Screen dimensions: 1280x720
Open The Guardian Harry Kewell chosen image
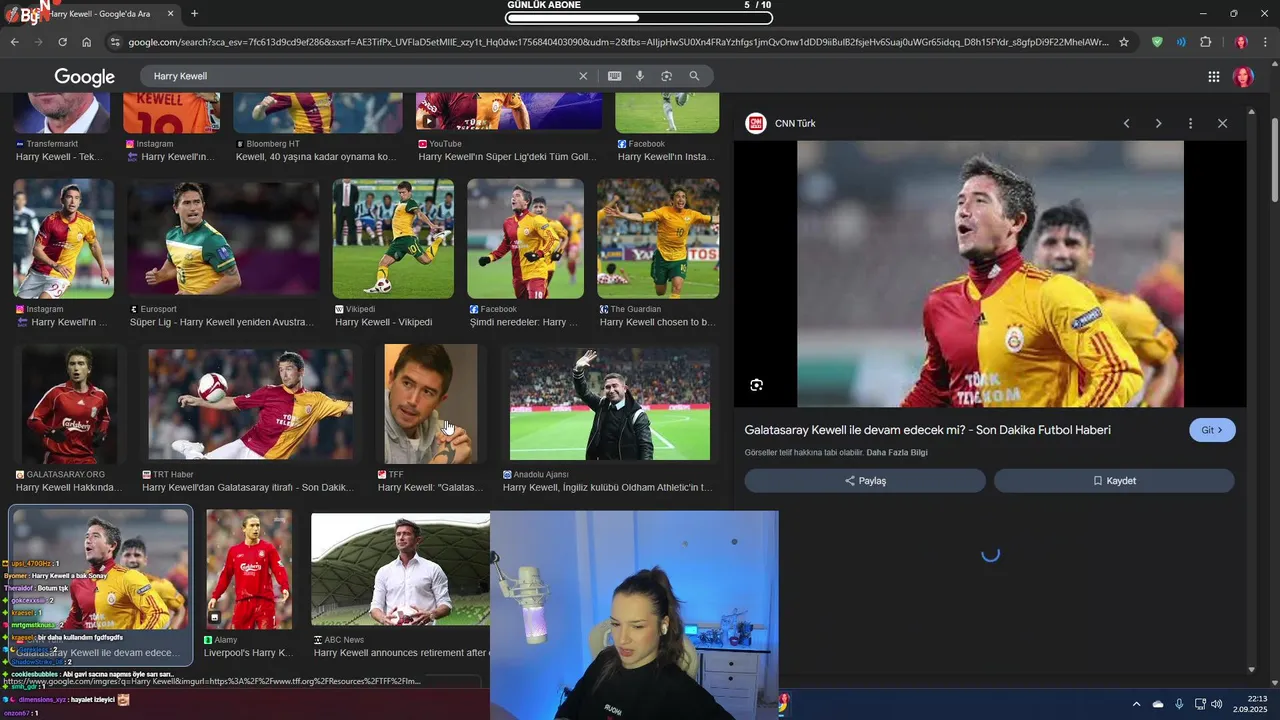658,239
